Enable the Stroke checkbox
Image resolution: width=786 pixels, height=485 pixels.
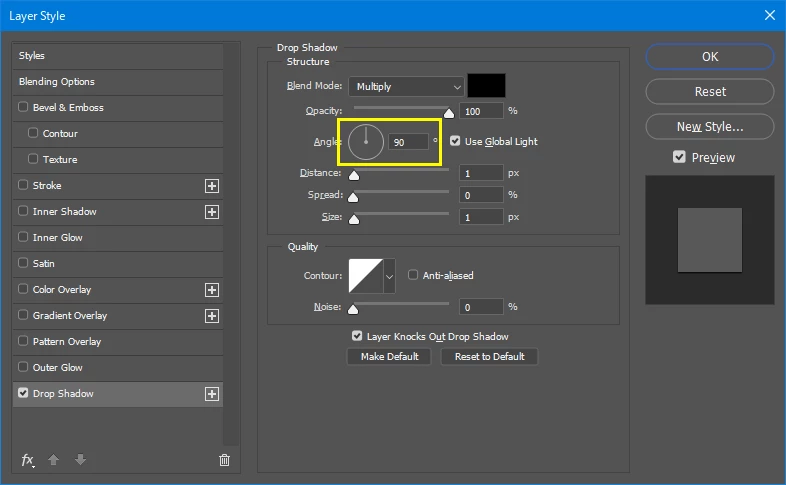(23, 185)
